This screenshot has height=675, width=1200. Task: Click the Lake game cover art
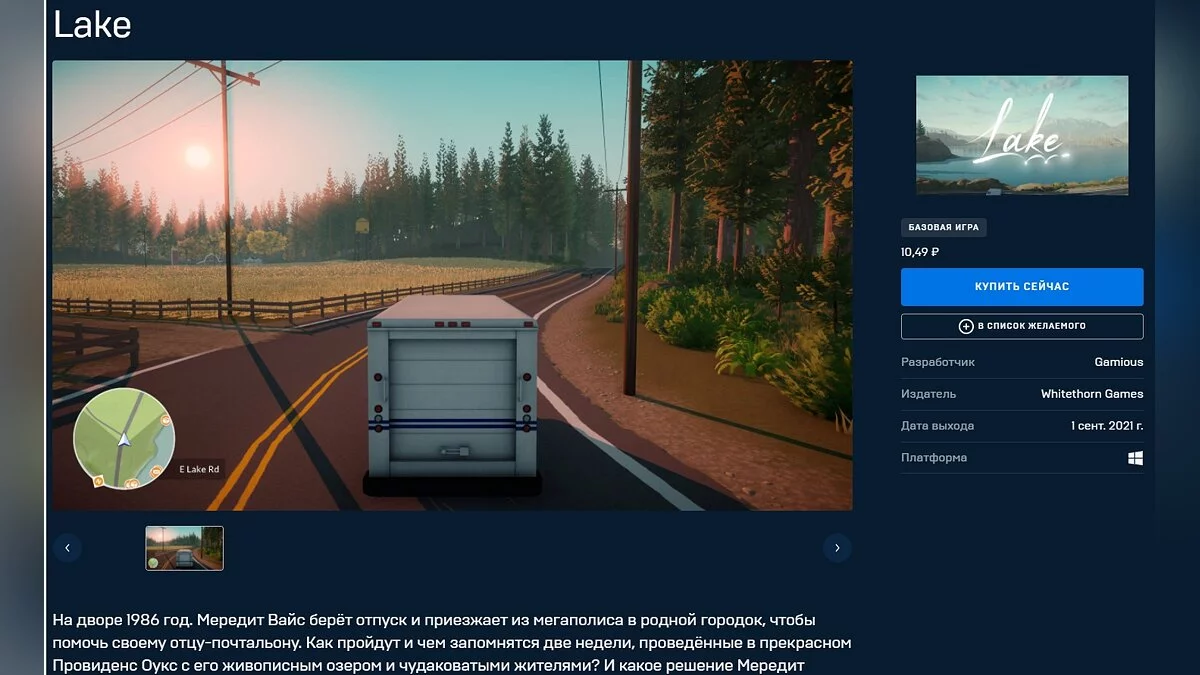[1022, 135]
